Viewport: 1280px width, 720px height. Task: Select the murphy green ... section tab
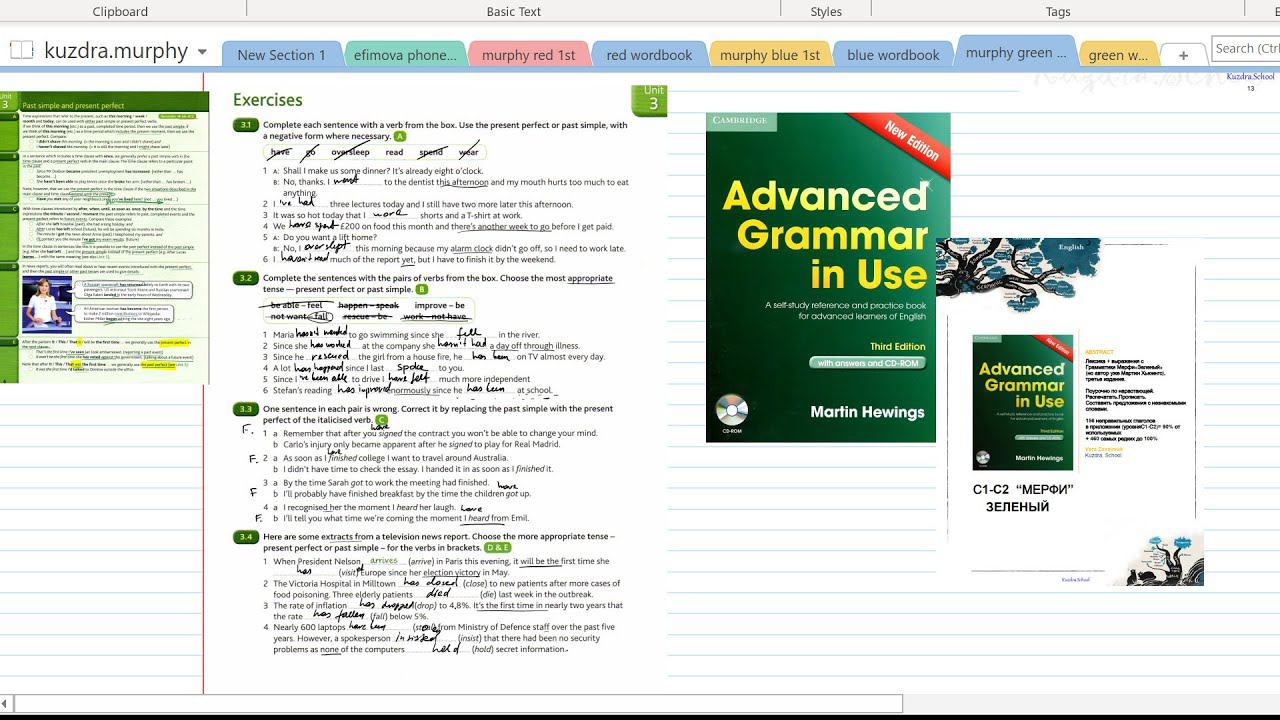click(1015, 53)
